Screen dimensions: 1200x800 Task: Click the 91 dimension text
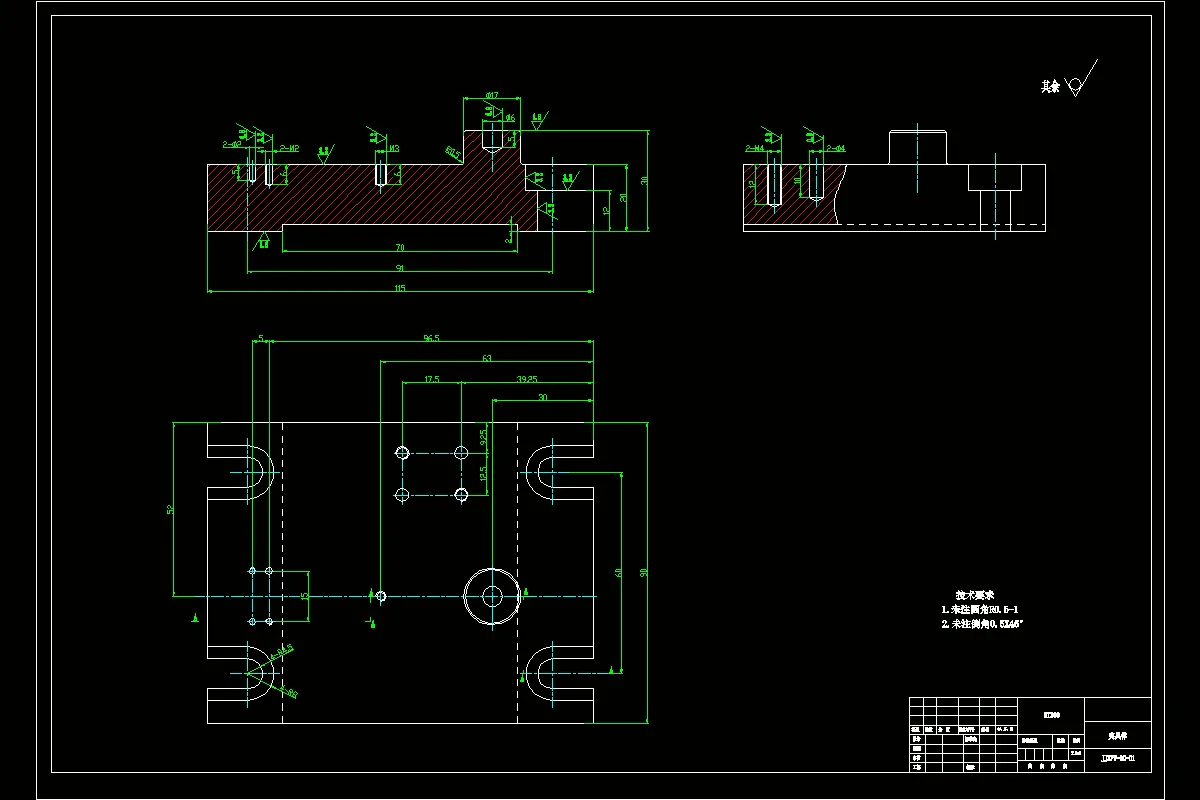click(399, 267)
